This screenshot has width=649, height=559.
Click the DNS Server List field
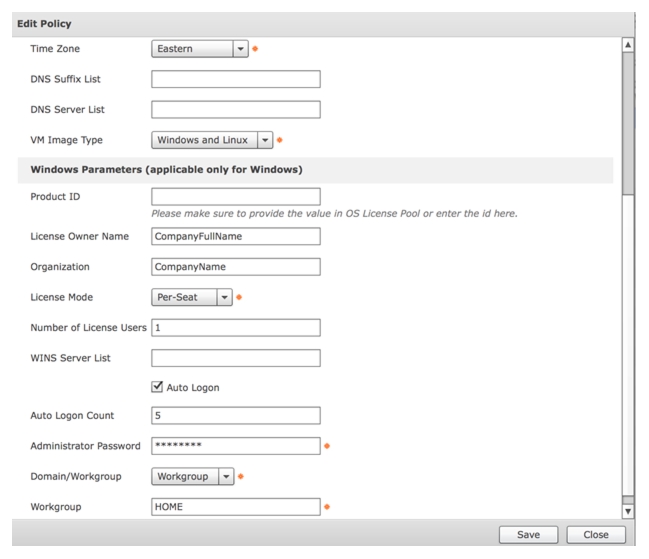pos(236,110)
